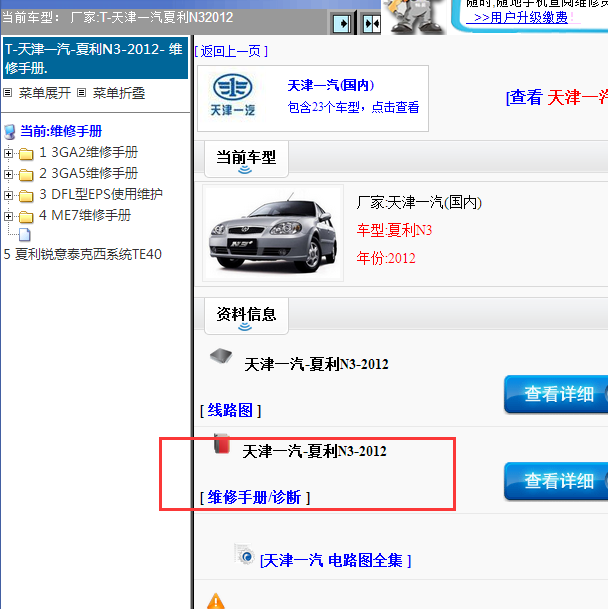Click folder icon of 1 3GA2维修手册
The image size is (608, 609).
(x=26, y=154)
